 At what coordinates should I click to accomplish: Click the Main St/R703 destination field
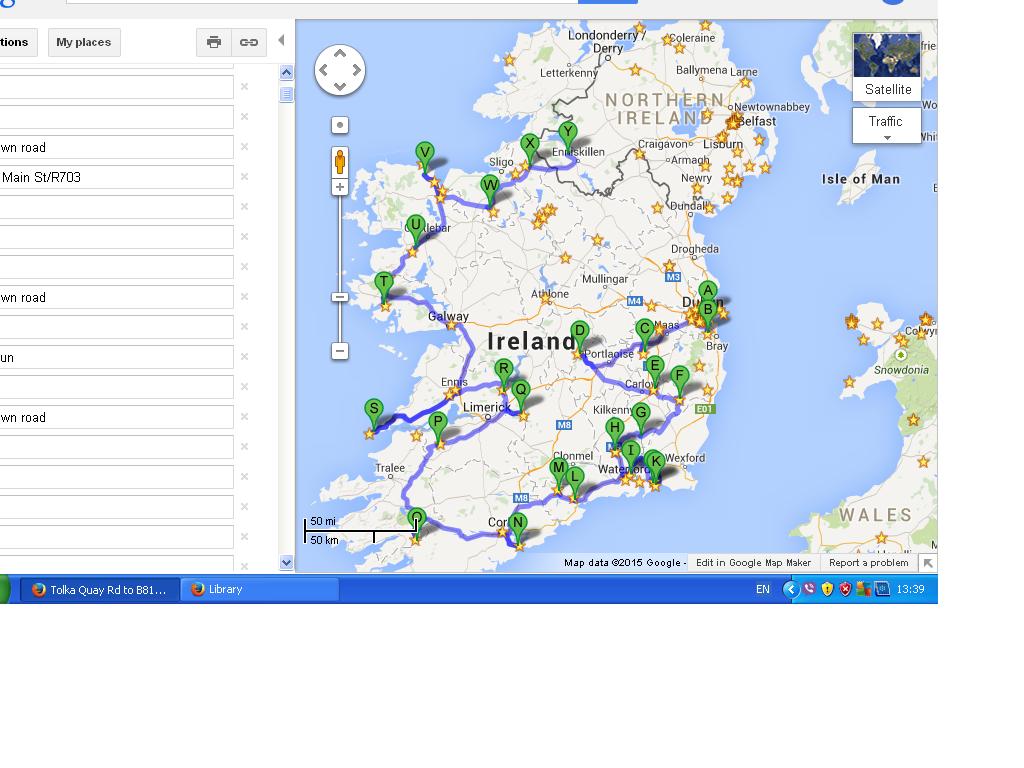point(116,177)
